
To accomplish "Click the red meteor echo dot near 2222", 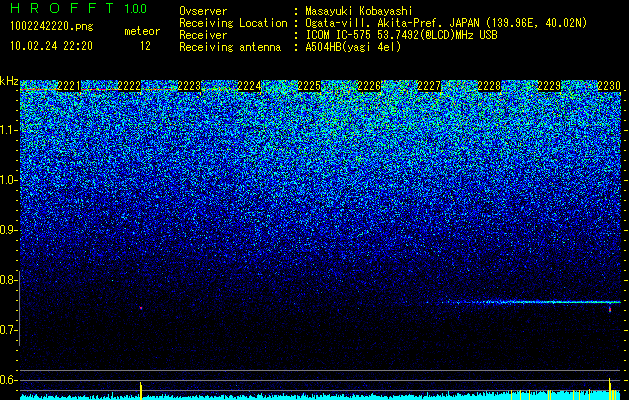I will coord(141,308).
